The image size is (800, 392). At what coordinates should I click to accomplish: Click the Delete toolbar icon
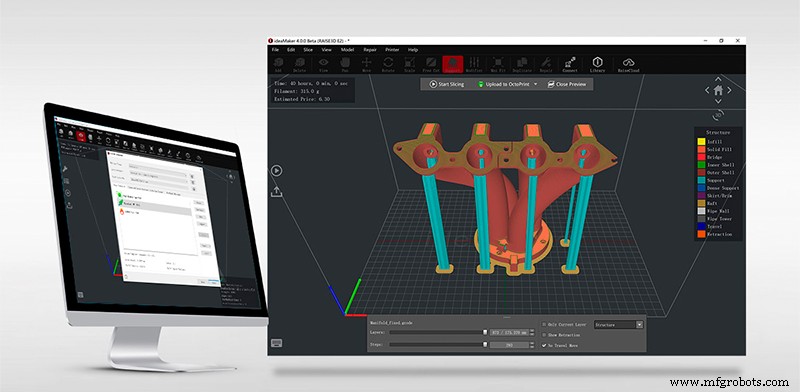[299, 64]
